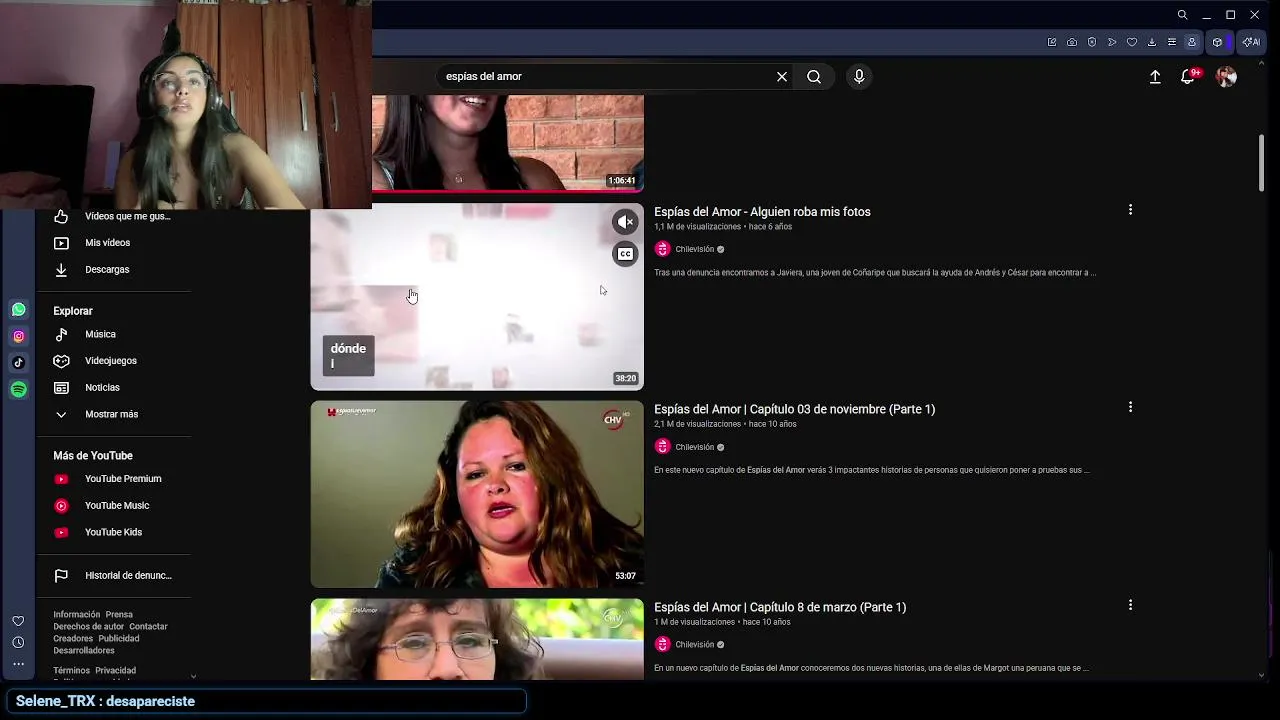Open YouTube Kids link
1280x720 pixels.
coord(113,532)
